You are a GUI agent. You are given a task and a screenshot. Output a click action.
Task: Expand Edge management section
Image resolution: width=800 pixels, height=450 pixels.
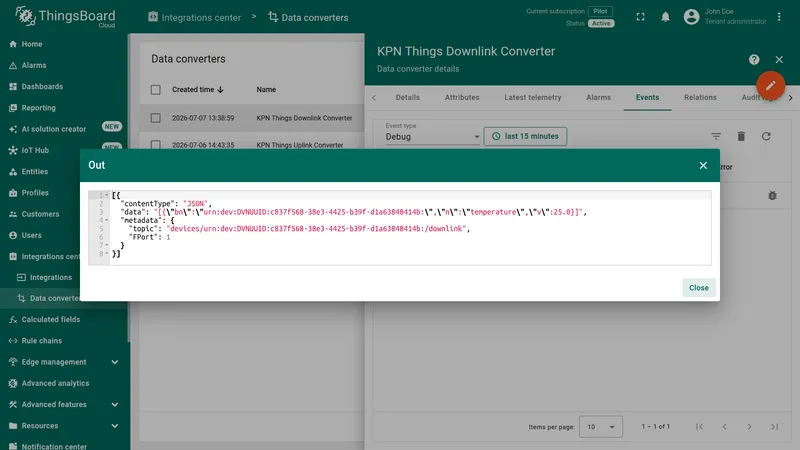[x=64, y=362]
